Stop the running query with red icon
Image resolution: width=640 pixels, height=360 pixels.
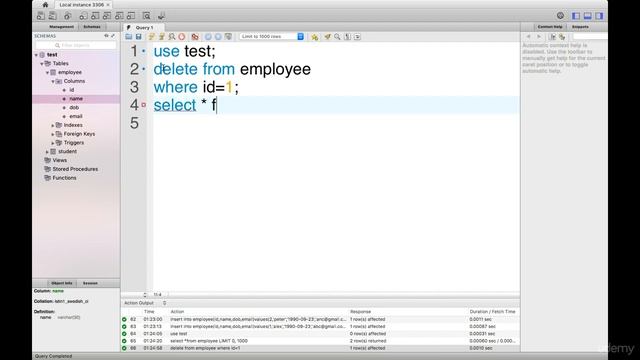coord(182,37)
